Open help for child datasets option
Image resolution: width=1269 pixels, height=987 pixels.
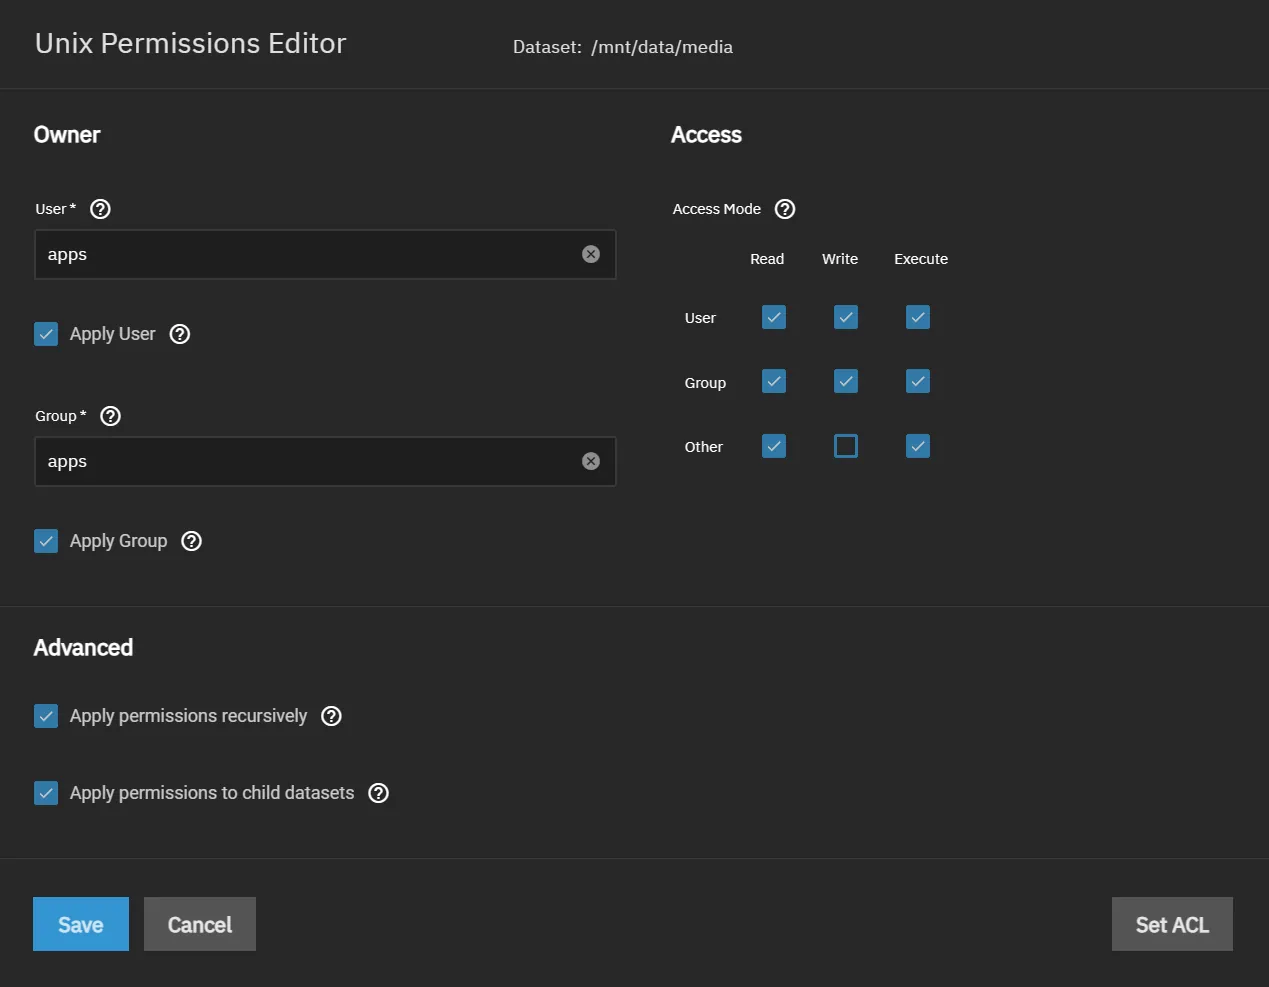pyautogui.click(x=378, y=793)
